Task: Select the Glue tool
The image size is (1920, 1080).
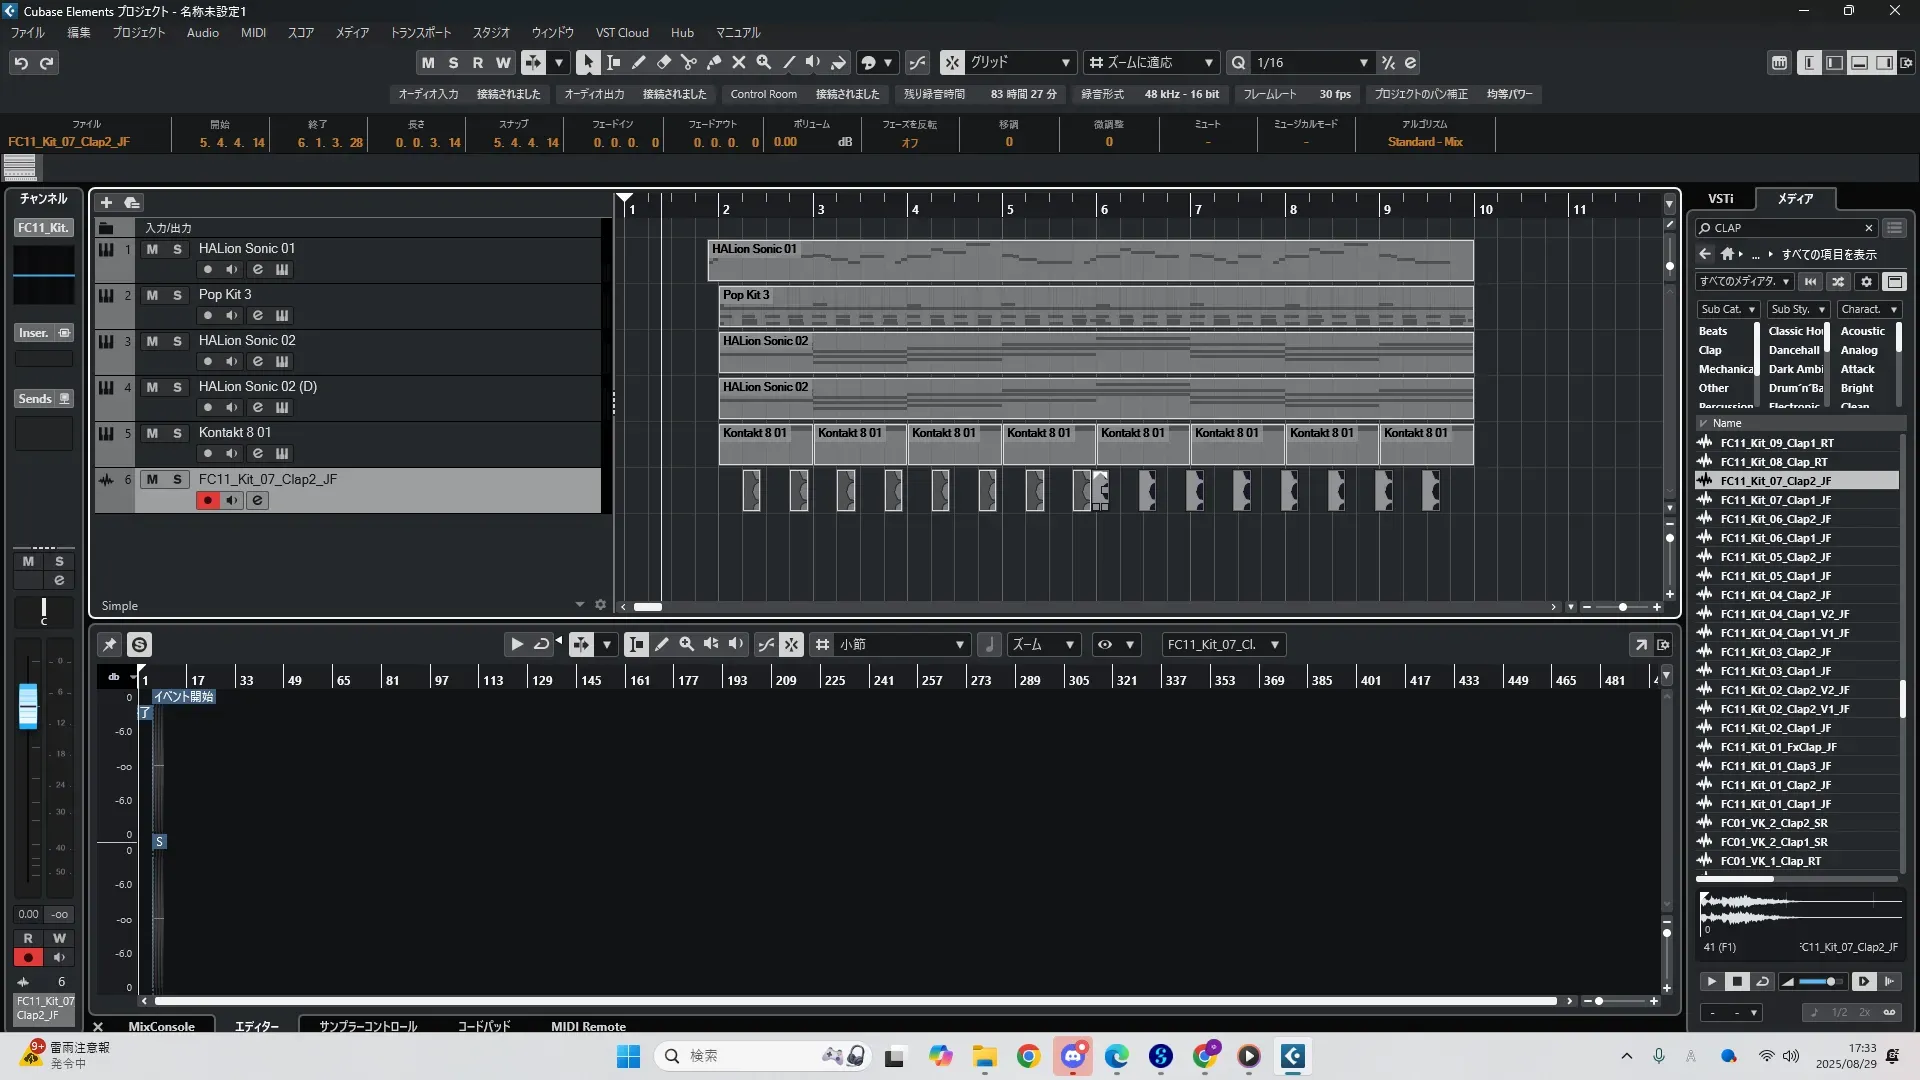Action: pyautogui.click(x=714, y=62)
